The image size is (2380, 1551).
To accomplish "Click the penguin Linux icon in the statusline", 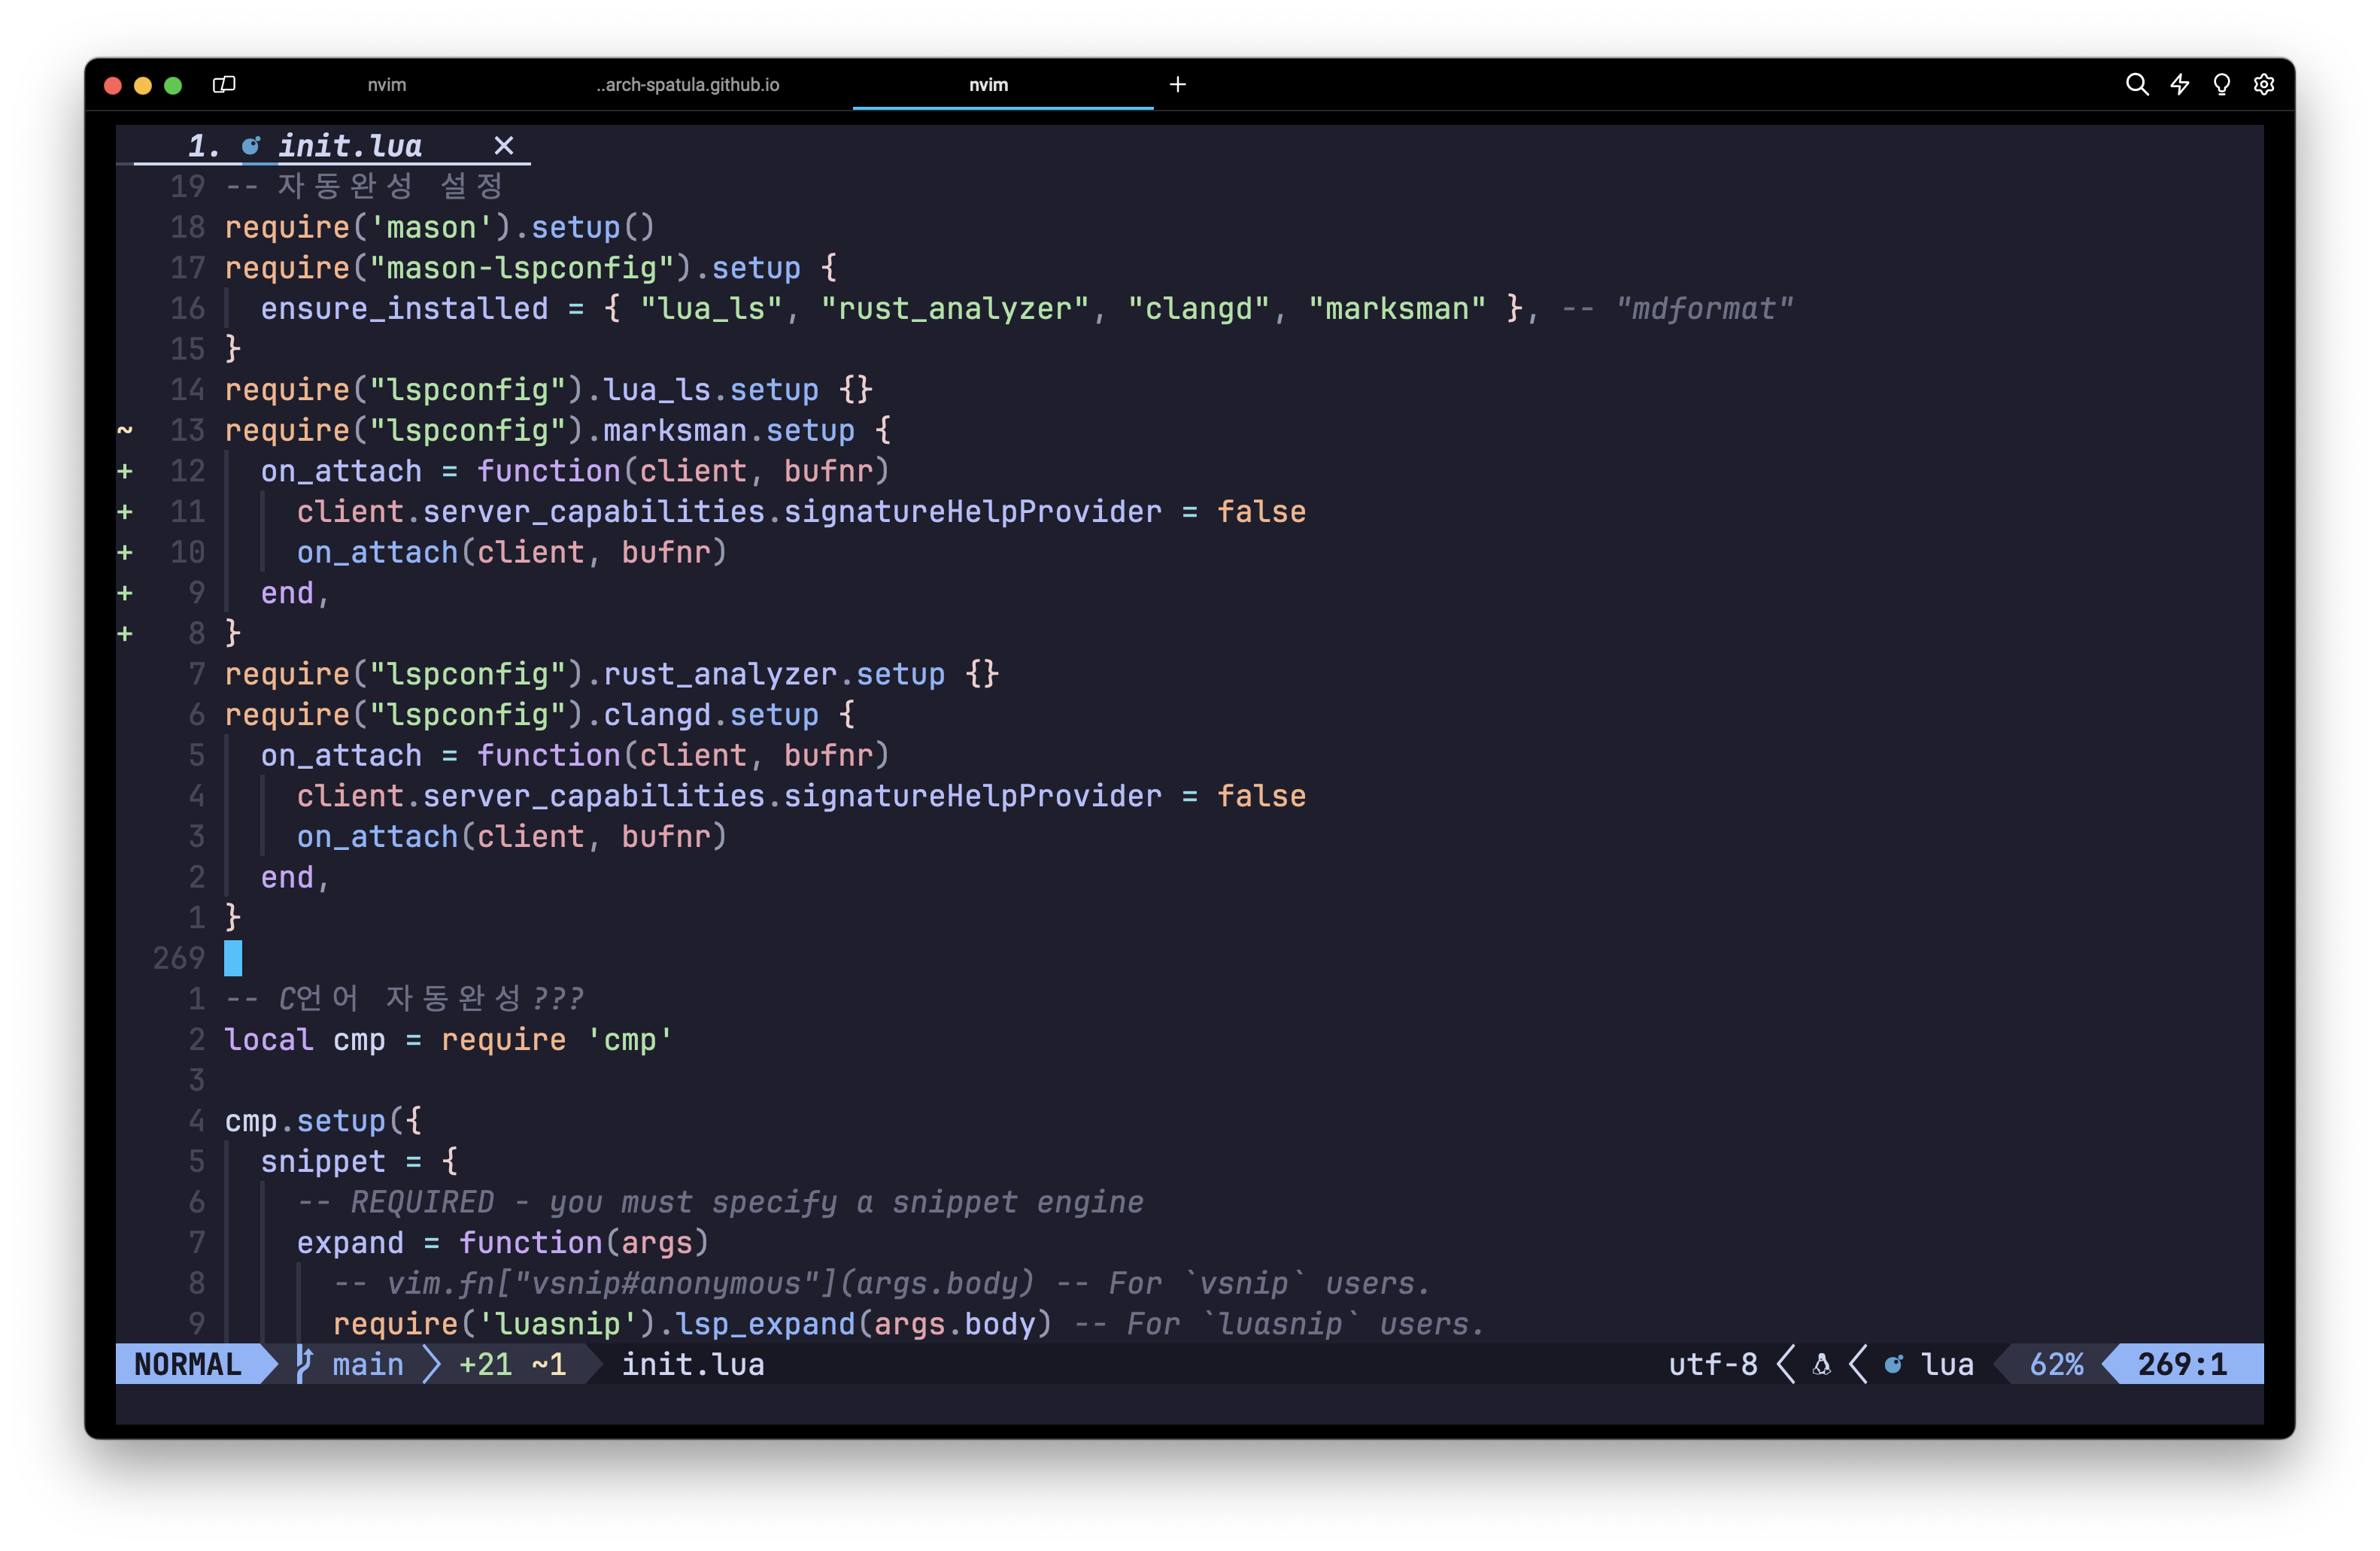I will (1820, 1364).
